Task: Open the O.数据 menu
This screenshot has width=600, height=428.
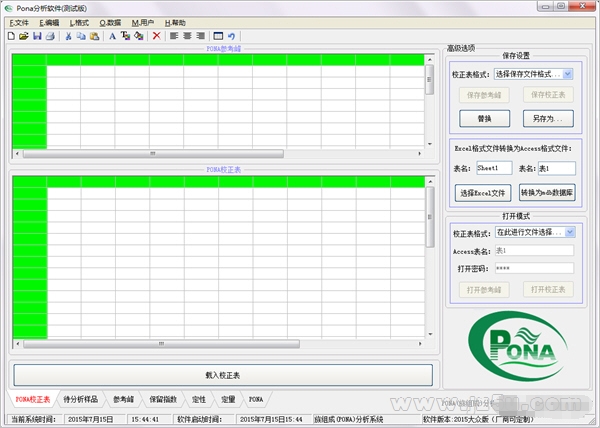Action: pos(110,23)
